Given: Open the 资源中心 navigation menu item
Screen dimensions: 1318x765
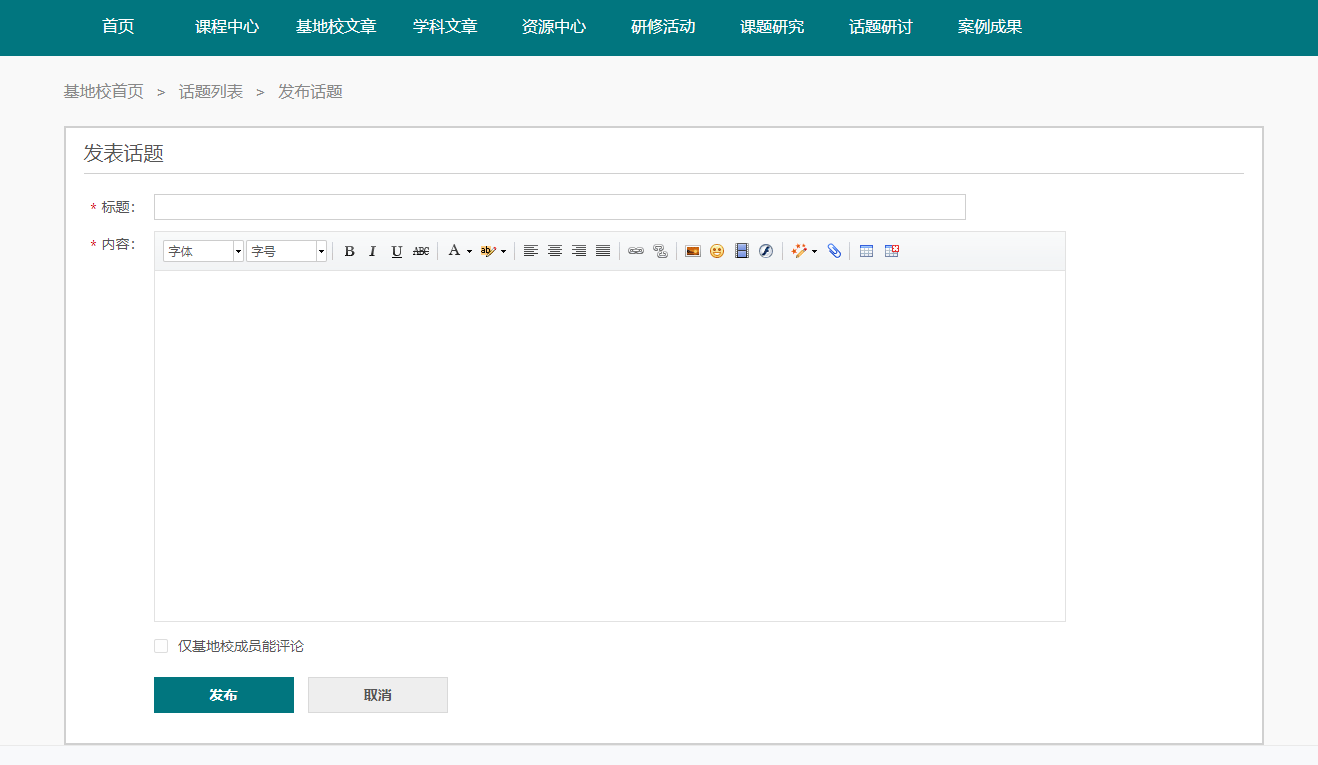Looking at the screenshot, I should pos(554,27).
